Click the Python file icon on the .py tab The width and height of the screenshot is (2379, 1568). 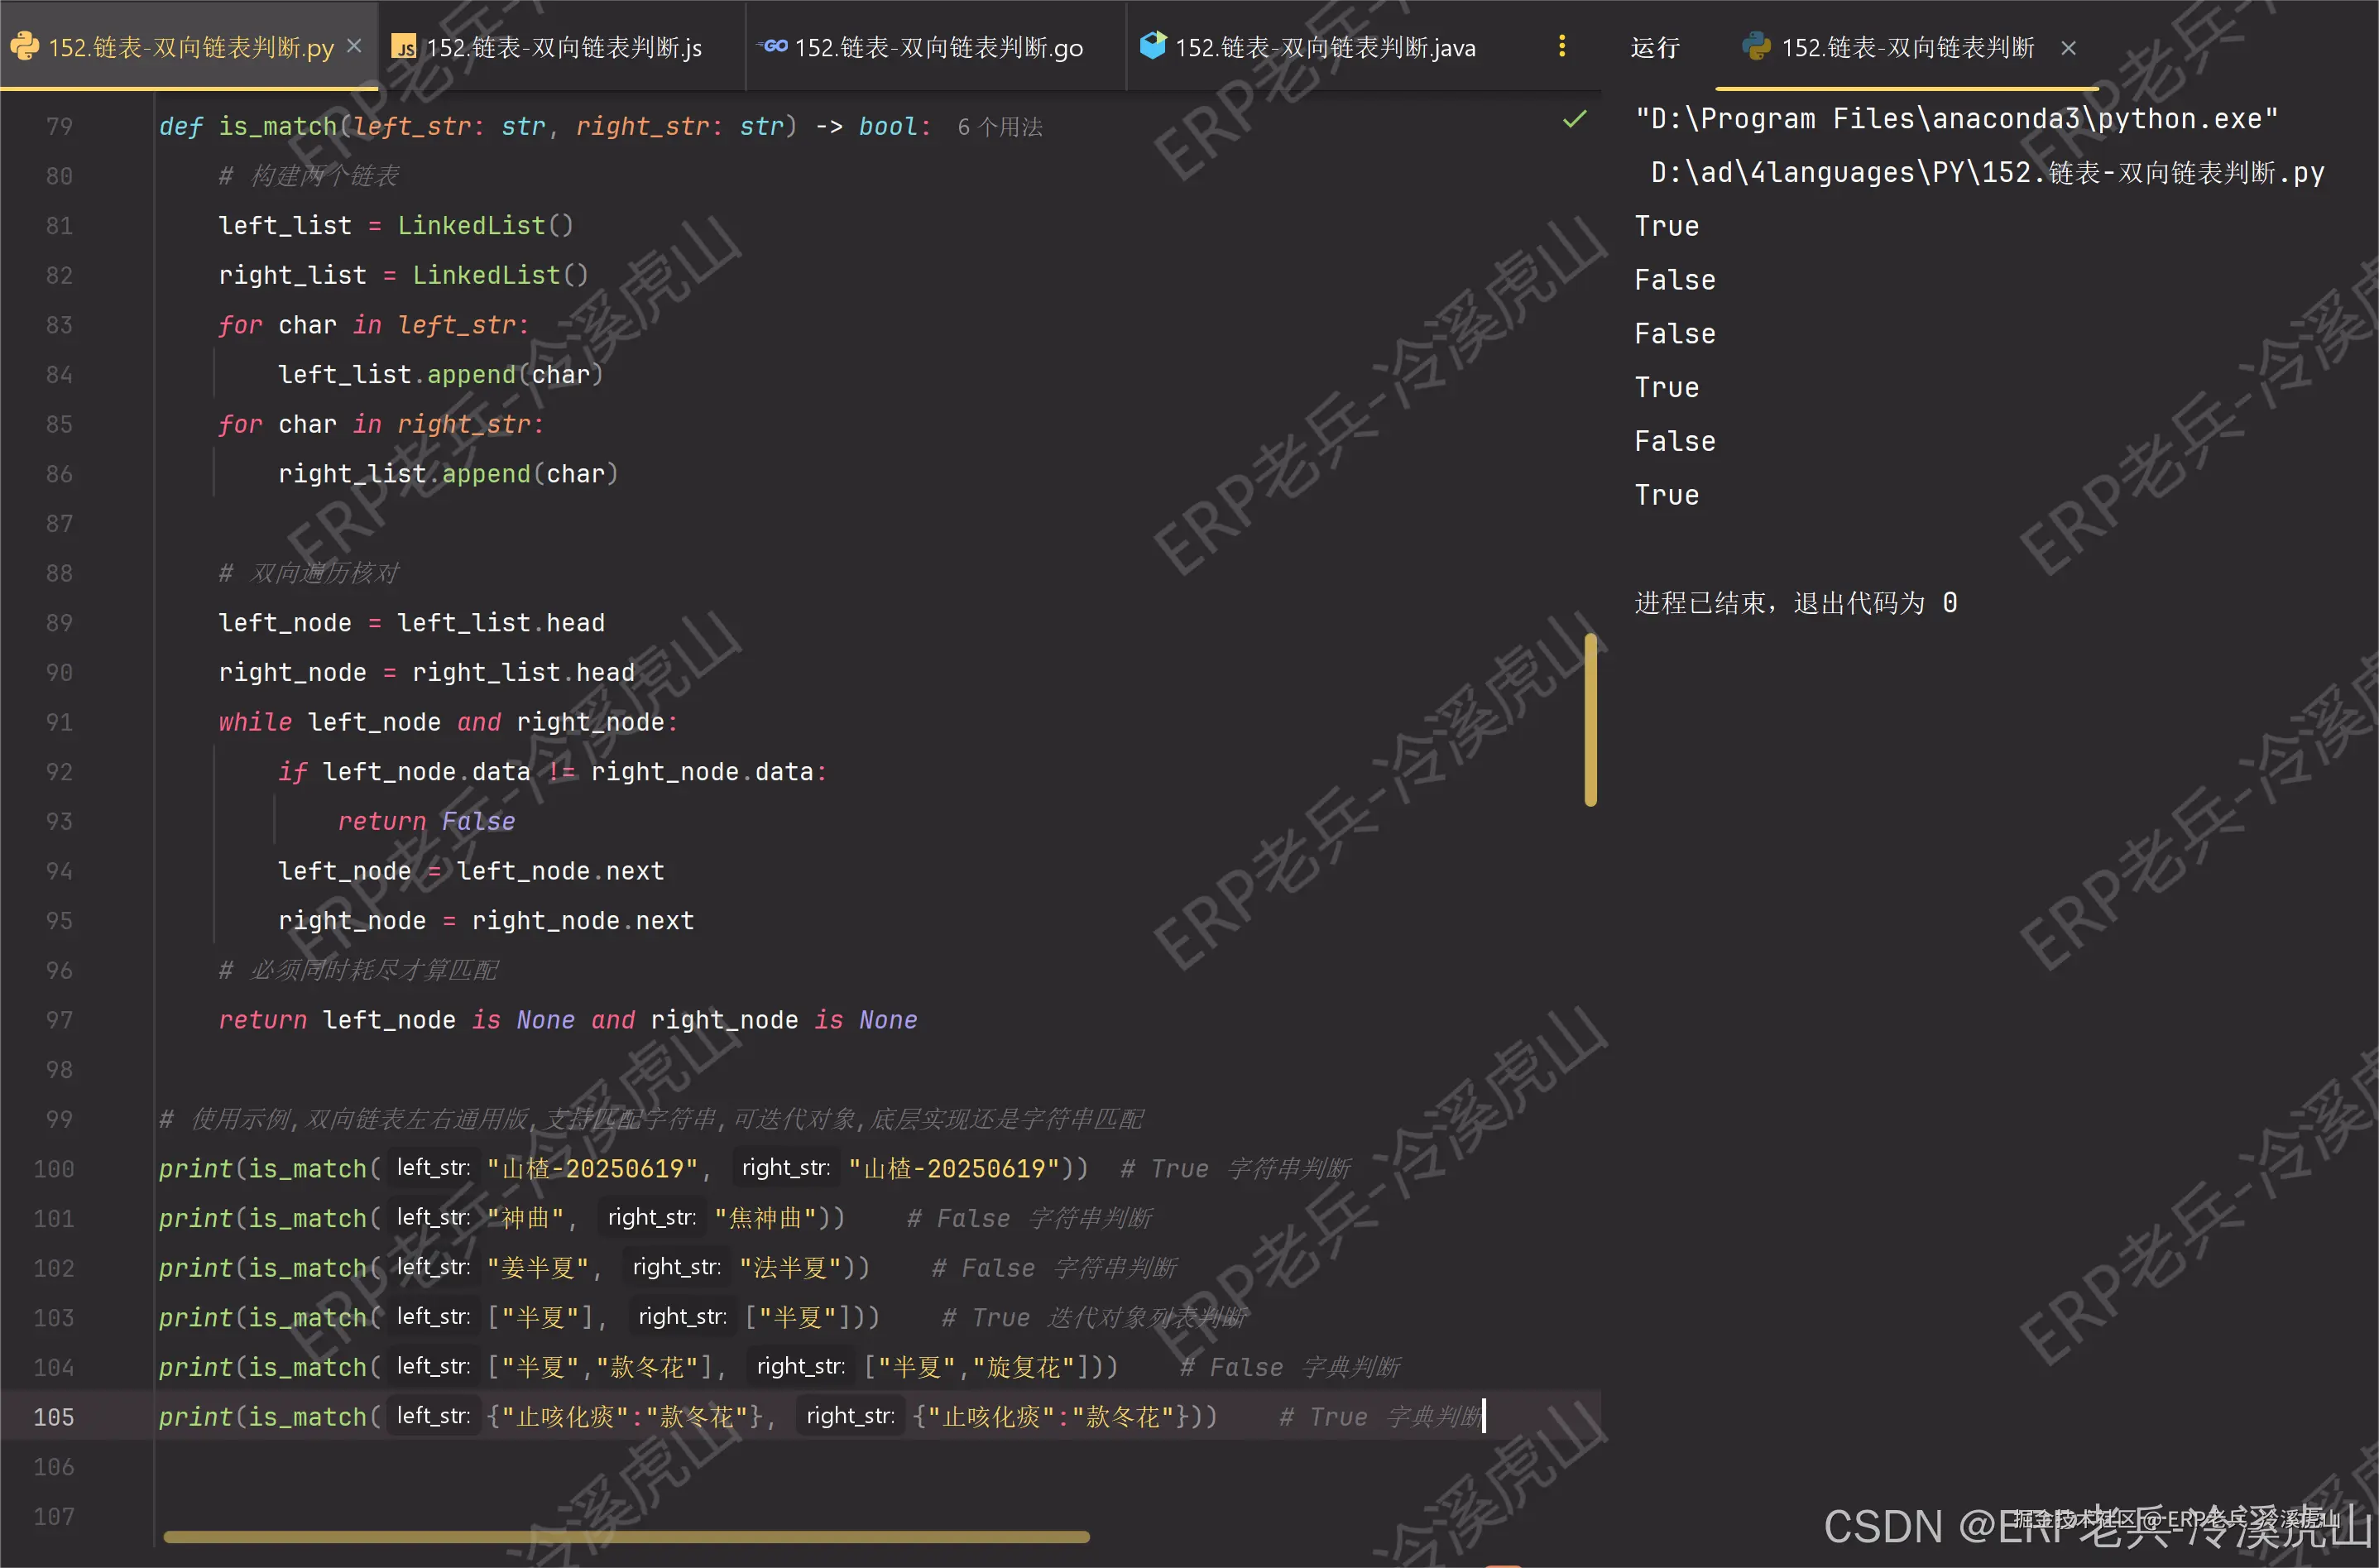24,47
